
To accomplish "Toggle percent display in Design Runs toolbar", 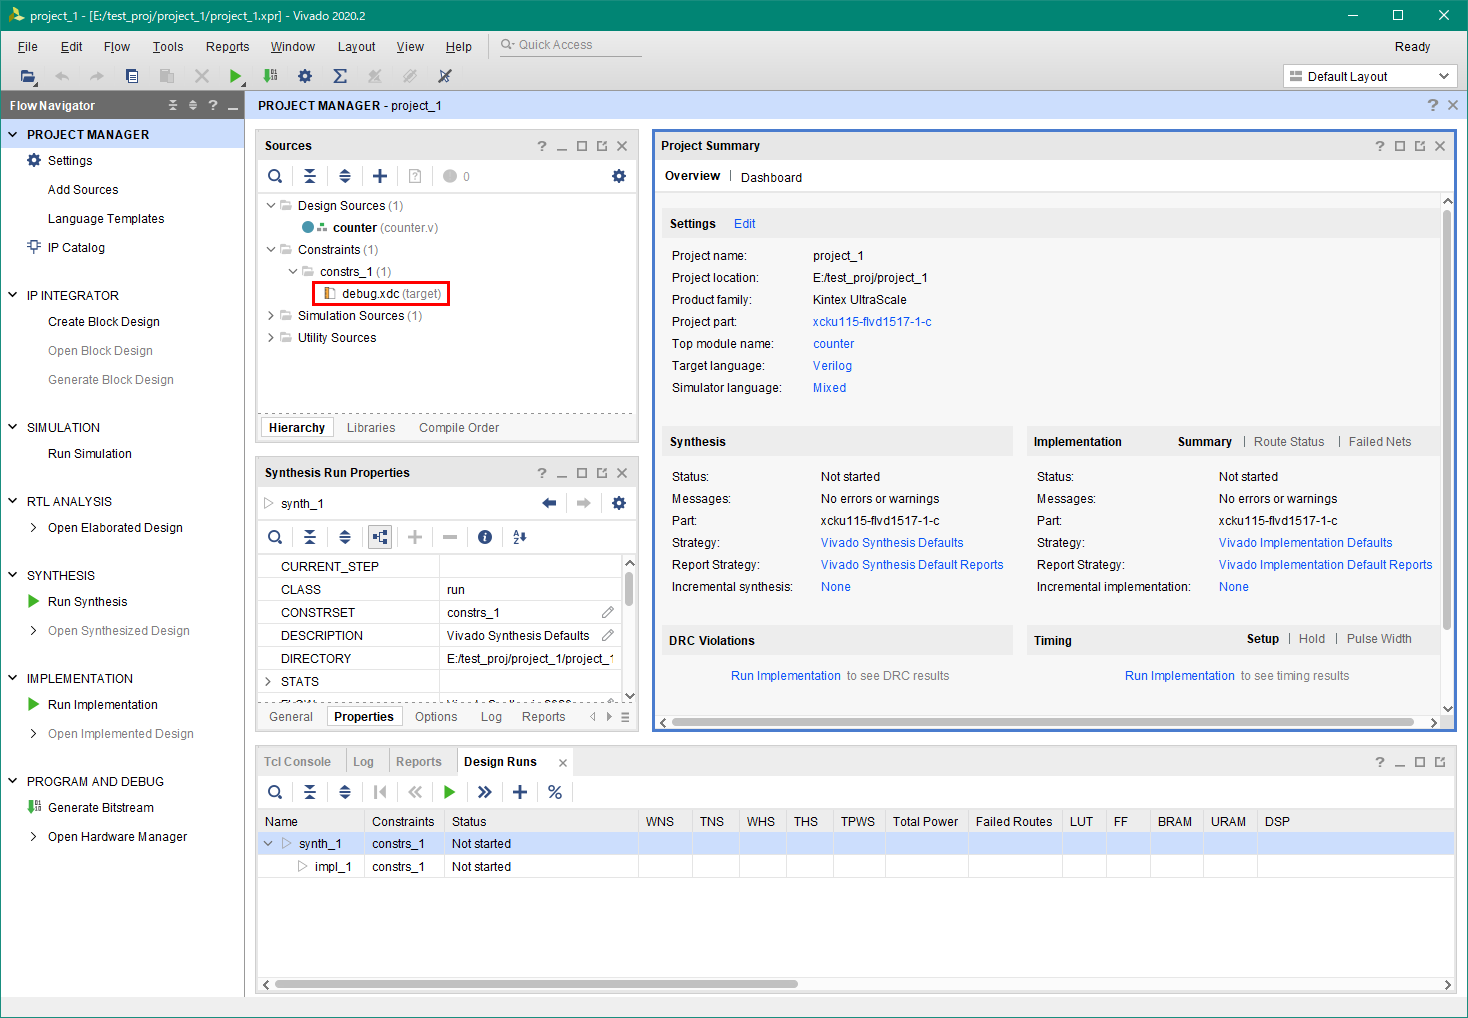I will [x=555, y=792].
